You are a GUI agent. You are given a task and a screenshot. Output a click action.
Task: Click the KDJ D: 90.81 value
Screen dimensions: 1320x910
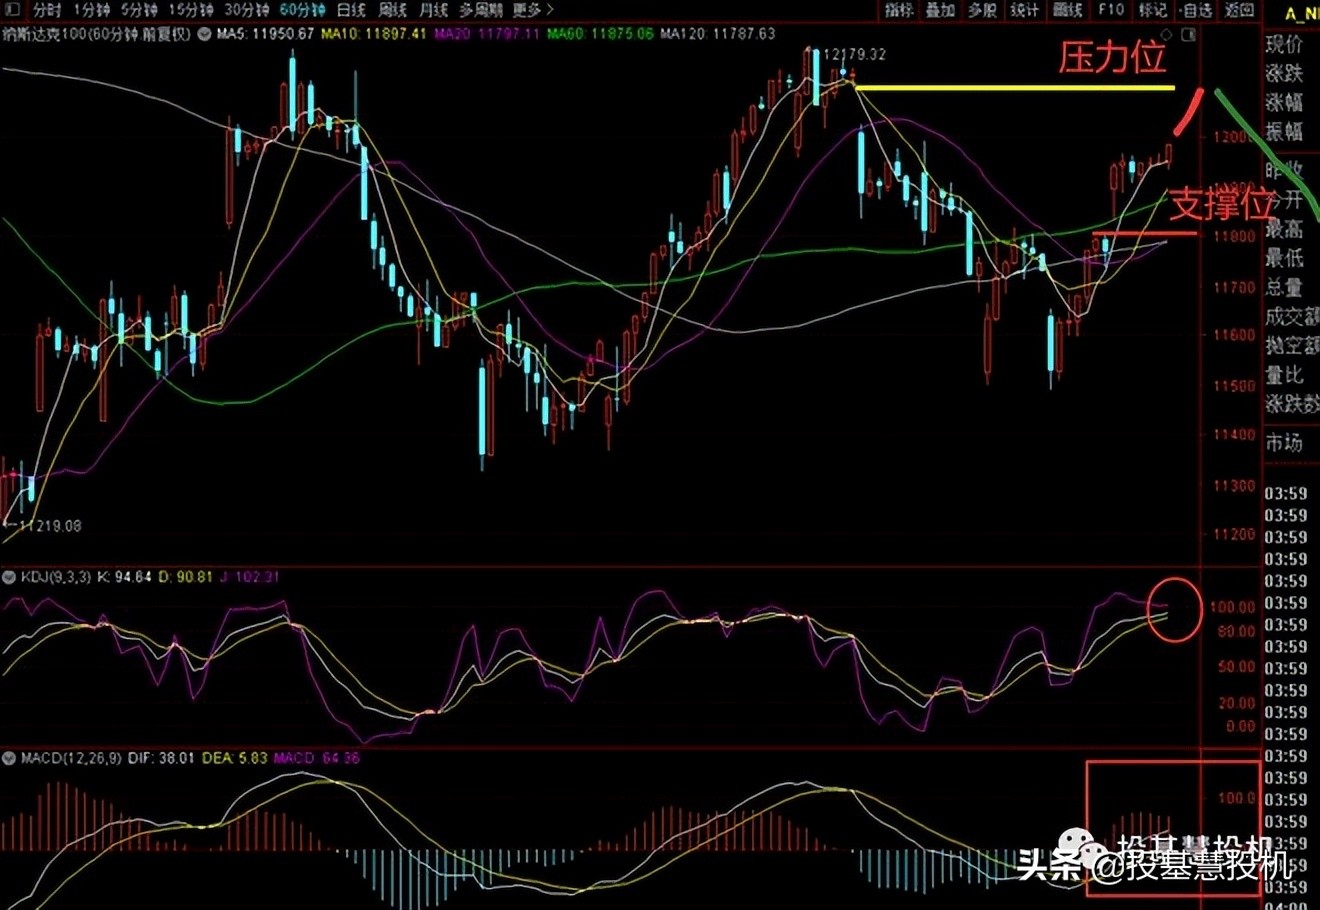tap(185, 577)
